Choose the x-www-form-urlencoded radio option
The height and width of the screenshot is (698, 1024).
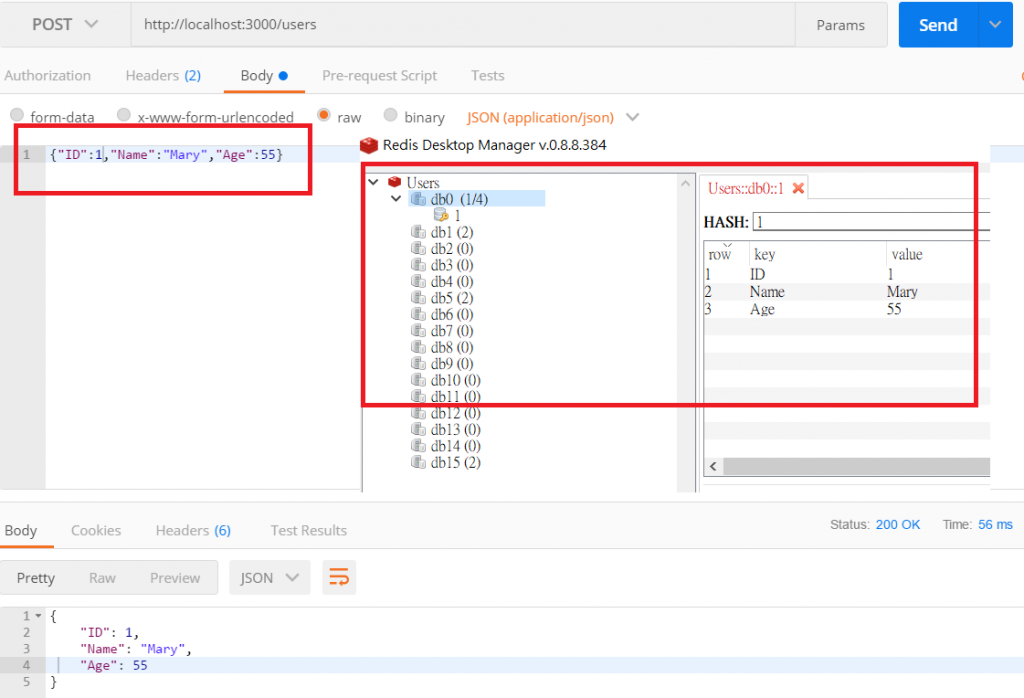pyautogui.click(x=123, y=115)
